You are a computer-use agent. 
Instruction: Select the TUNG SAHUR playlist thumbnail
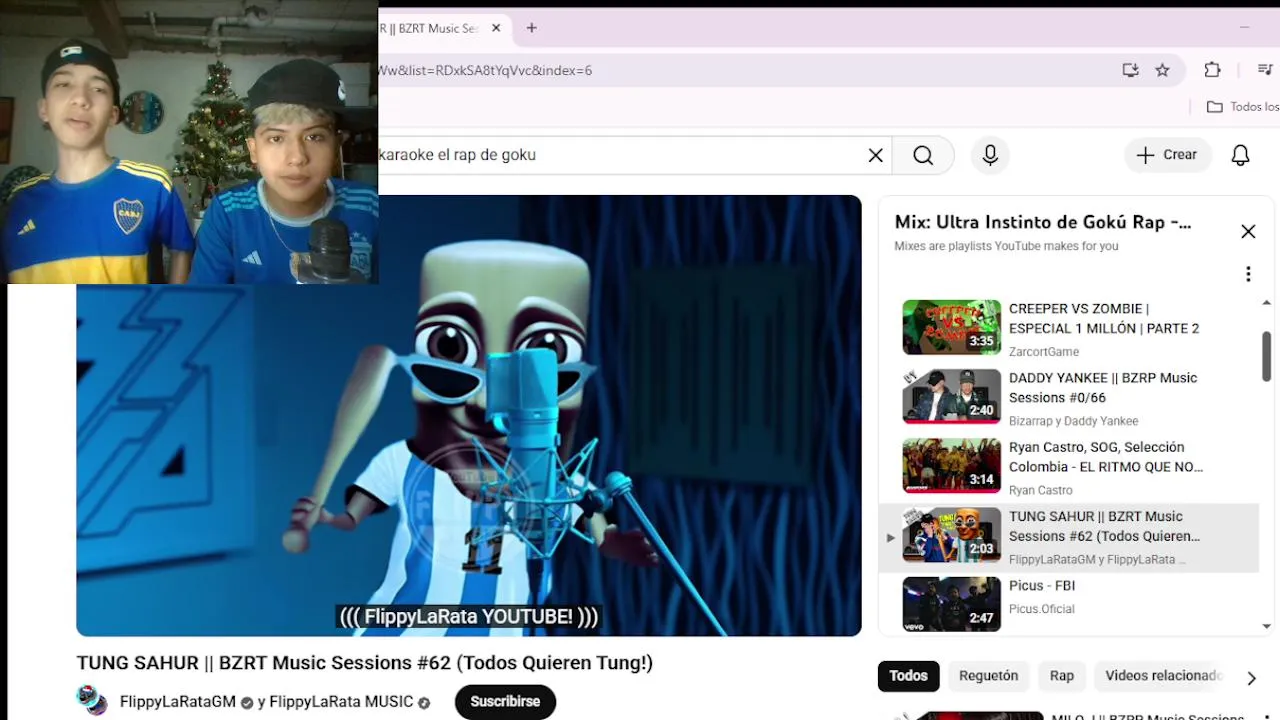[951, 535]
